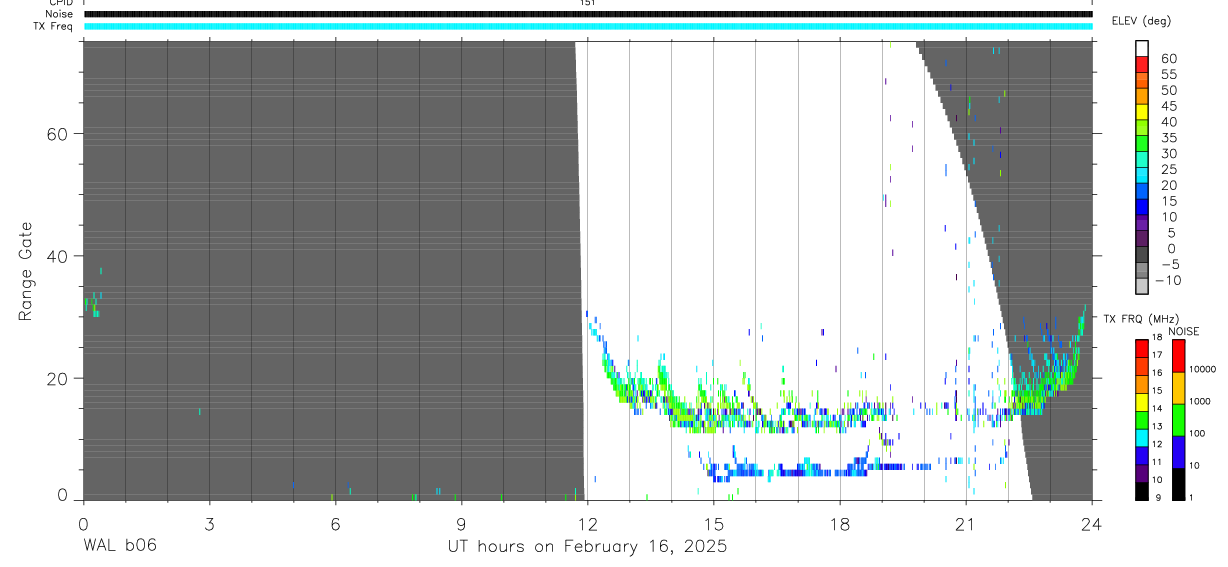Select the cyan TX Freq bar

tap(588, 26)
